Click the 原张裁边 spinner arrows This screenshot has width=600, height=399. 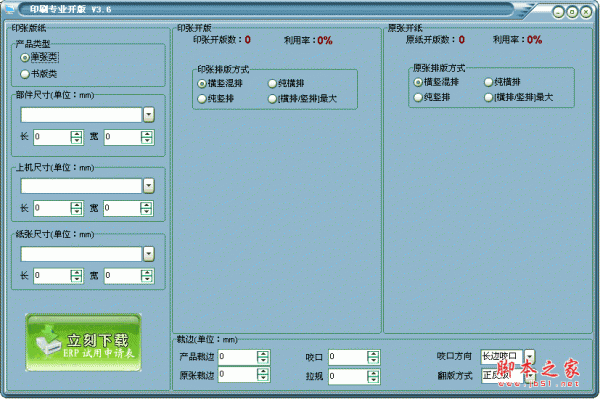click(x=263, y=375)
